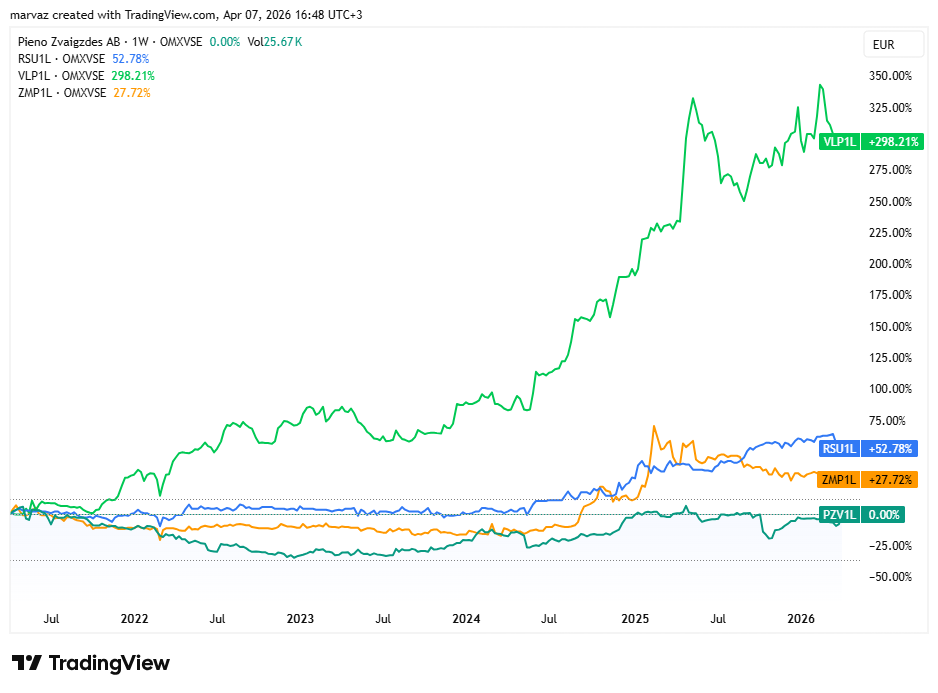
Task: Click the 0.00% PZV1L value label
Action: pos(883,515)
